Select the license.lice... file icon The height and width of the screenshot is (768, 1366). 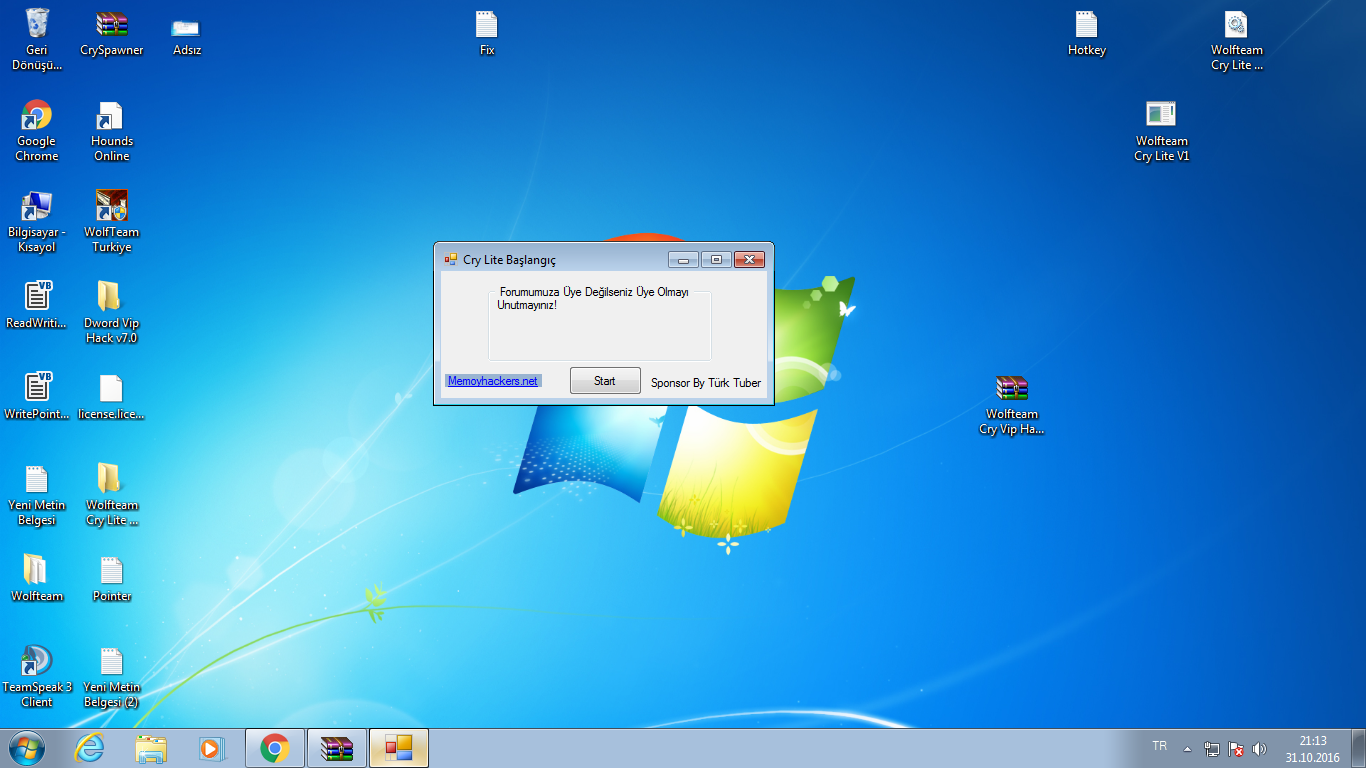(112, 396)
